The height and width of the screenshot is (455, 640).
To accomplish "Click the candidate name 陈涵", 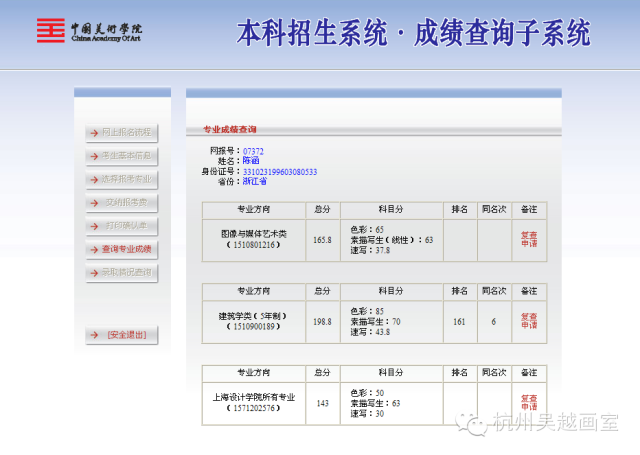I will pyautogui.click(x=251, y=161).
